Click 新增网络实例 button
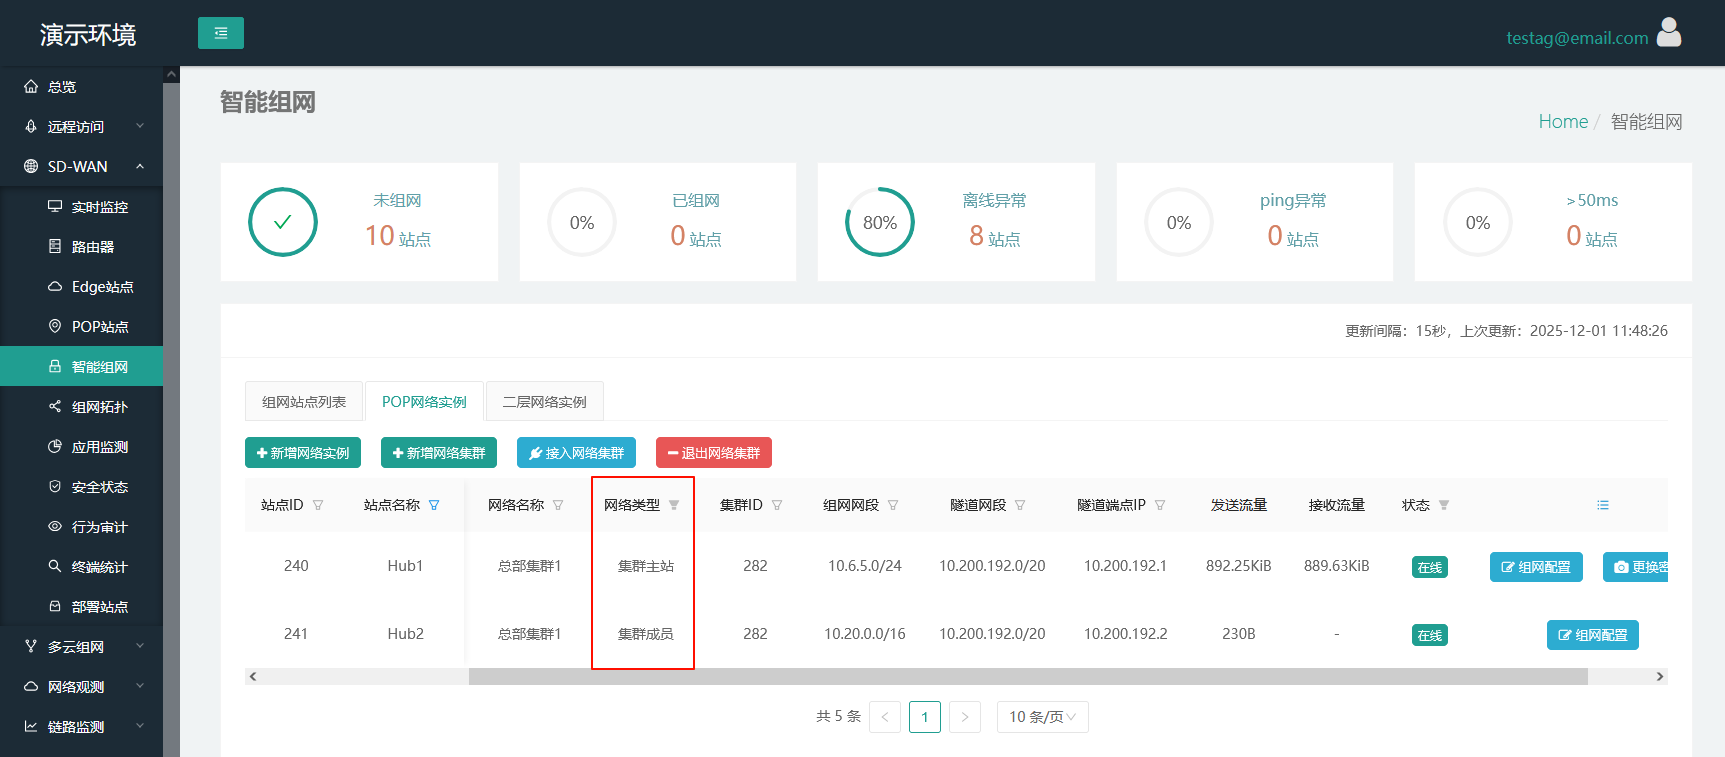 coord(303,453)
